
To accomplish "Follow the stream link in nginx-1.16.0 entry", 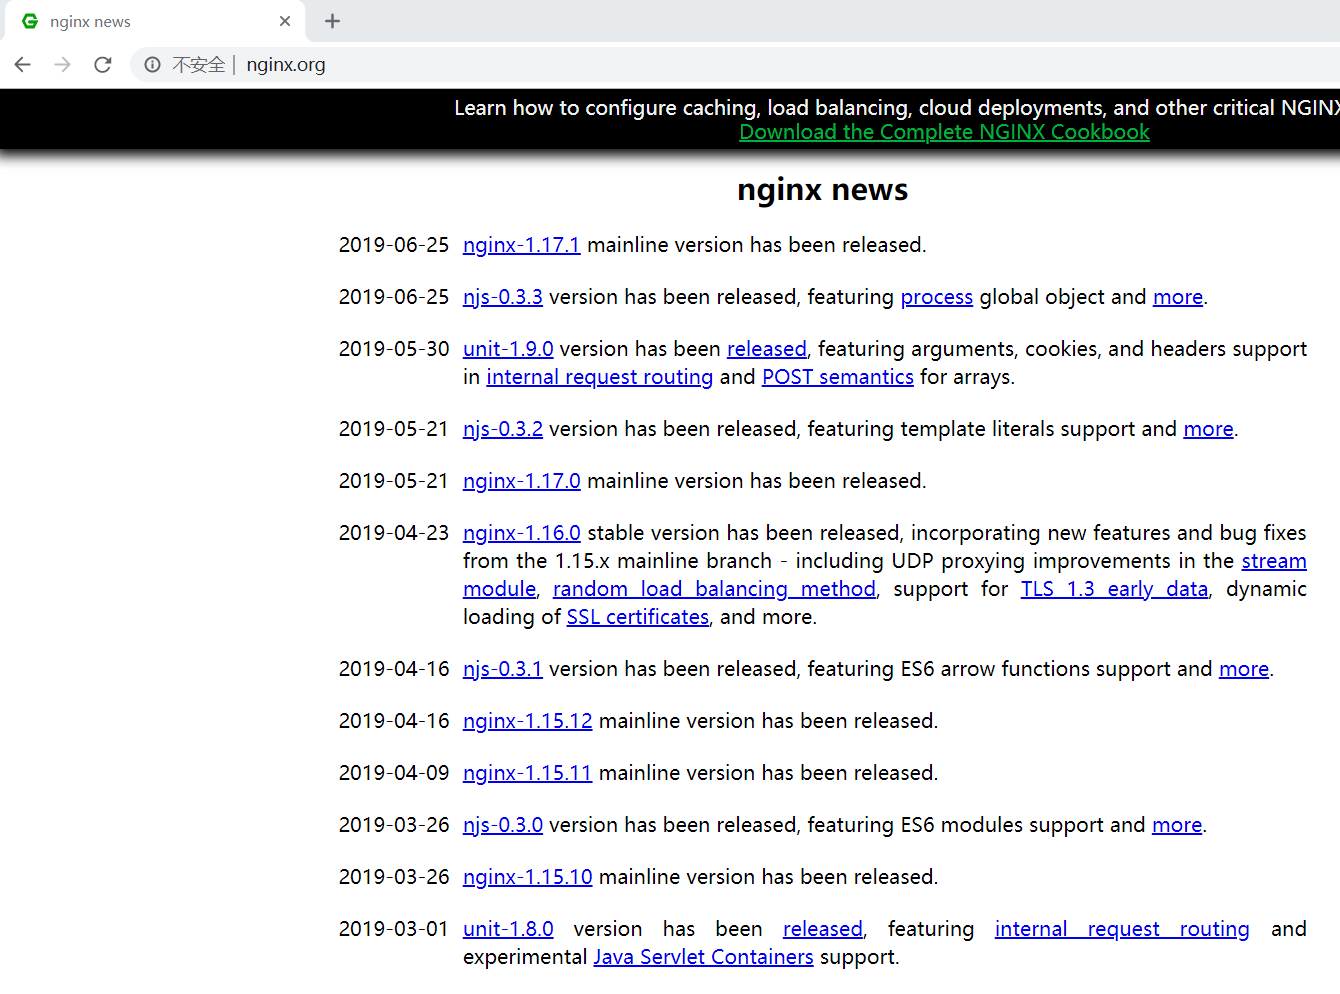I will 1274,561.
